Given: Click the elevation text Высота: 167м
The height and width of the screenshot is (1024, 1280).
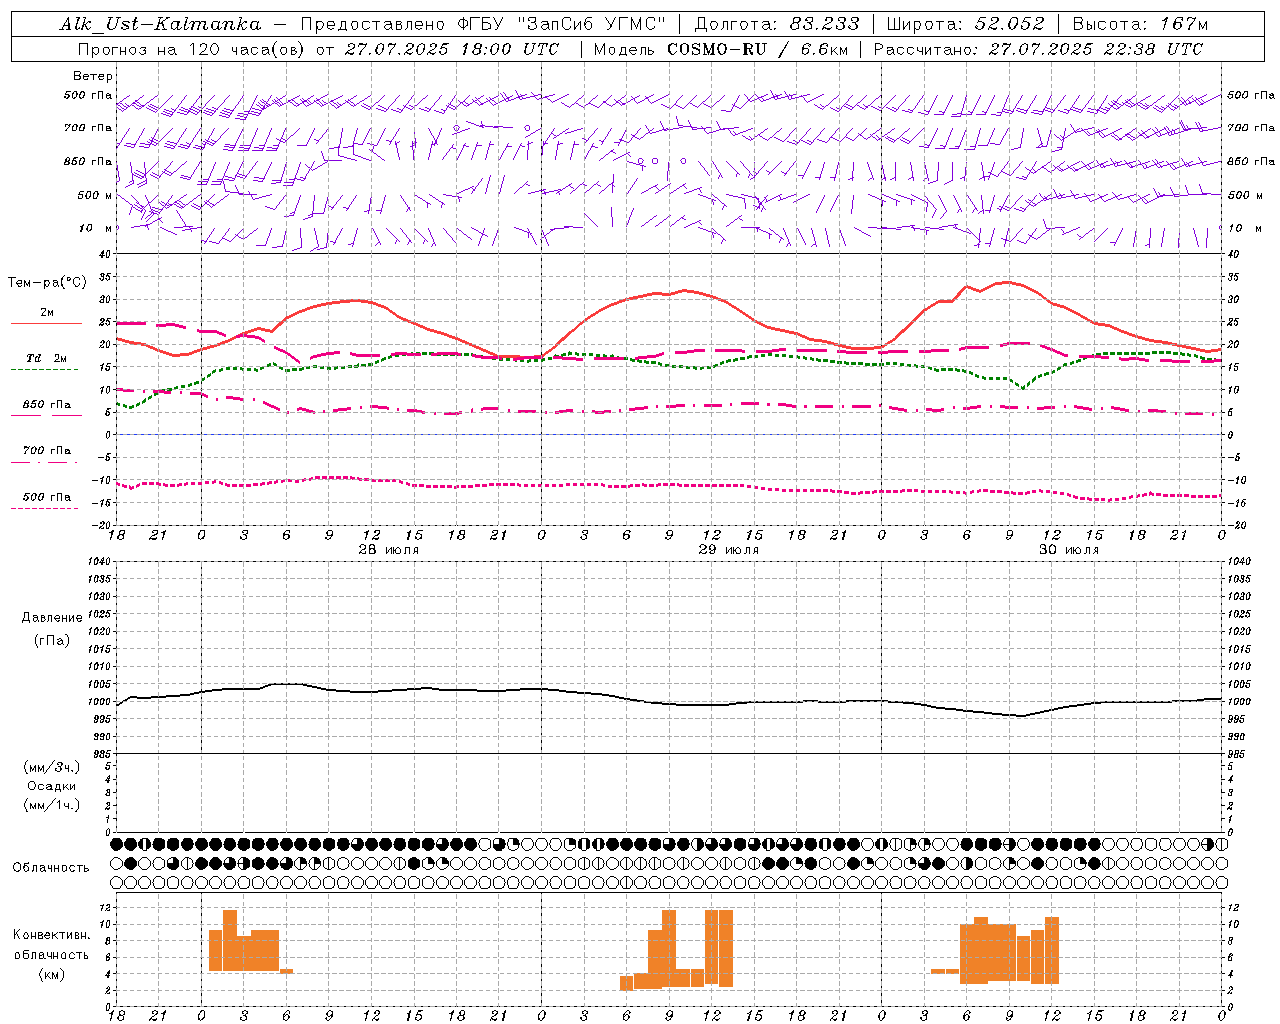Looking at the screenshot, I should coord(1140,24).
